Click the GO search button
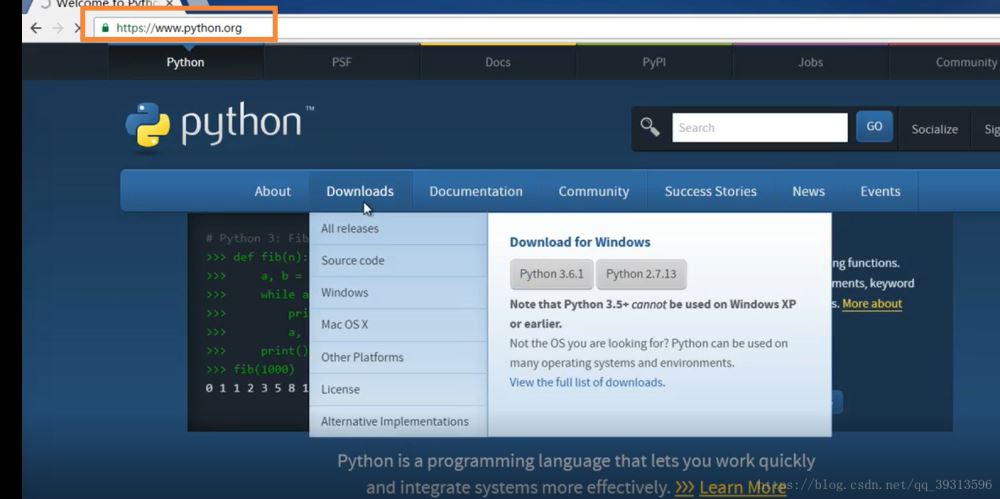1000x499 pixels. point(874,126)
